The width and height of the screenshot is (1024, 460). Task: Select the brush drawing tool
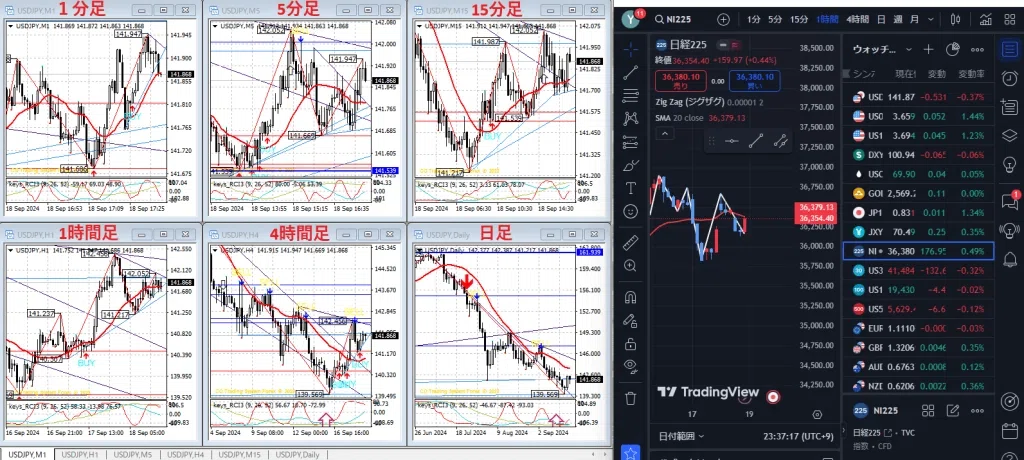pos(631,165)
